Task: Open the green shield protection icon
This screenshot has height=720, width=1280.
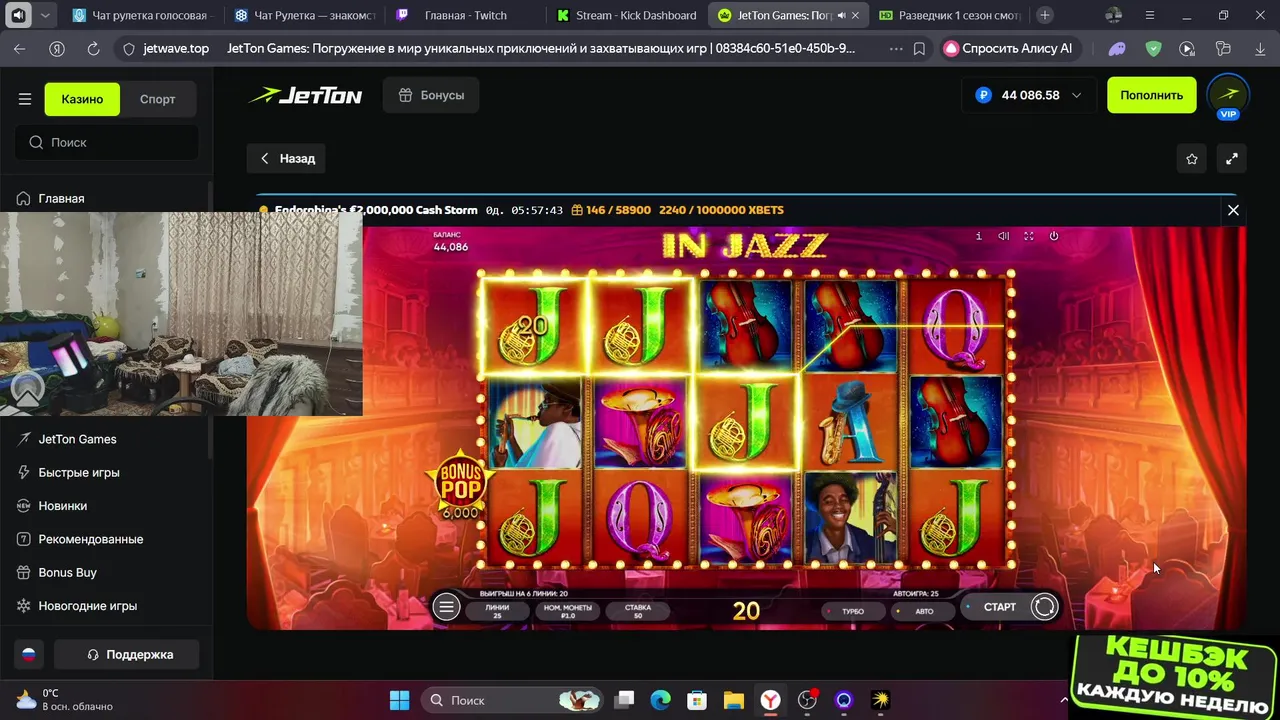Action: [x=1153, y=48]
